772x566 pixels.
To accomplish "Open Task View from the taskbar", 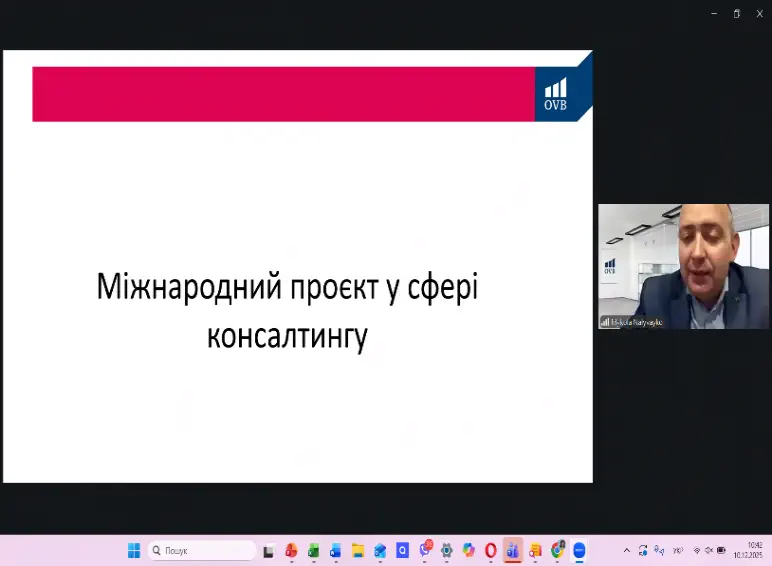I will [x=269, y=550].
